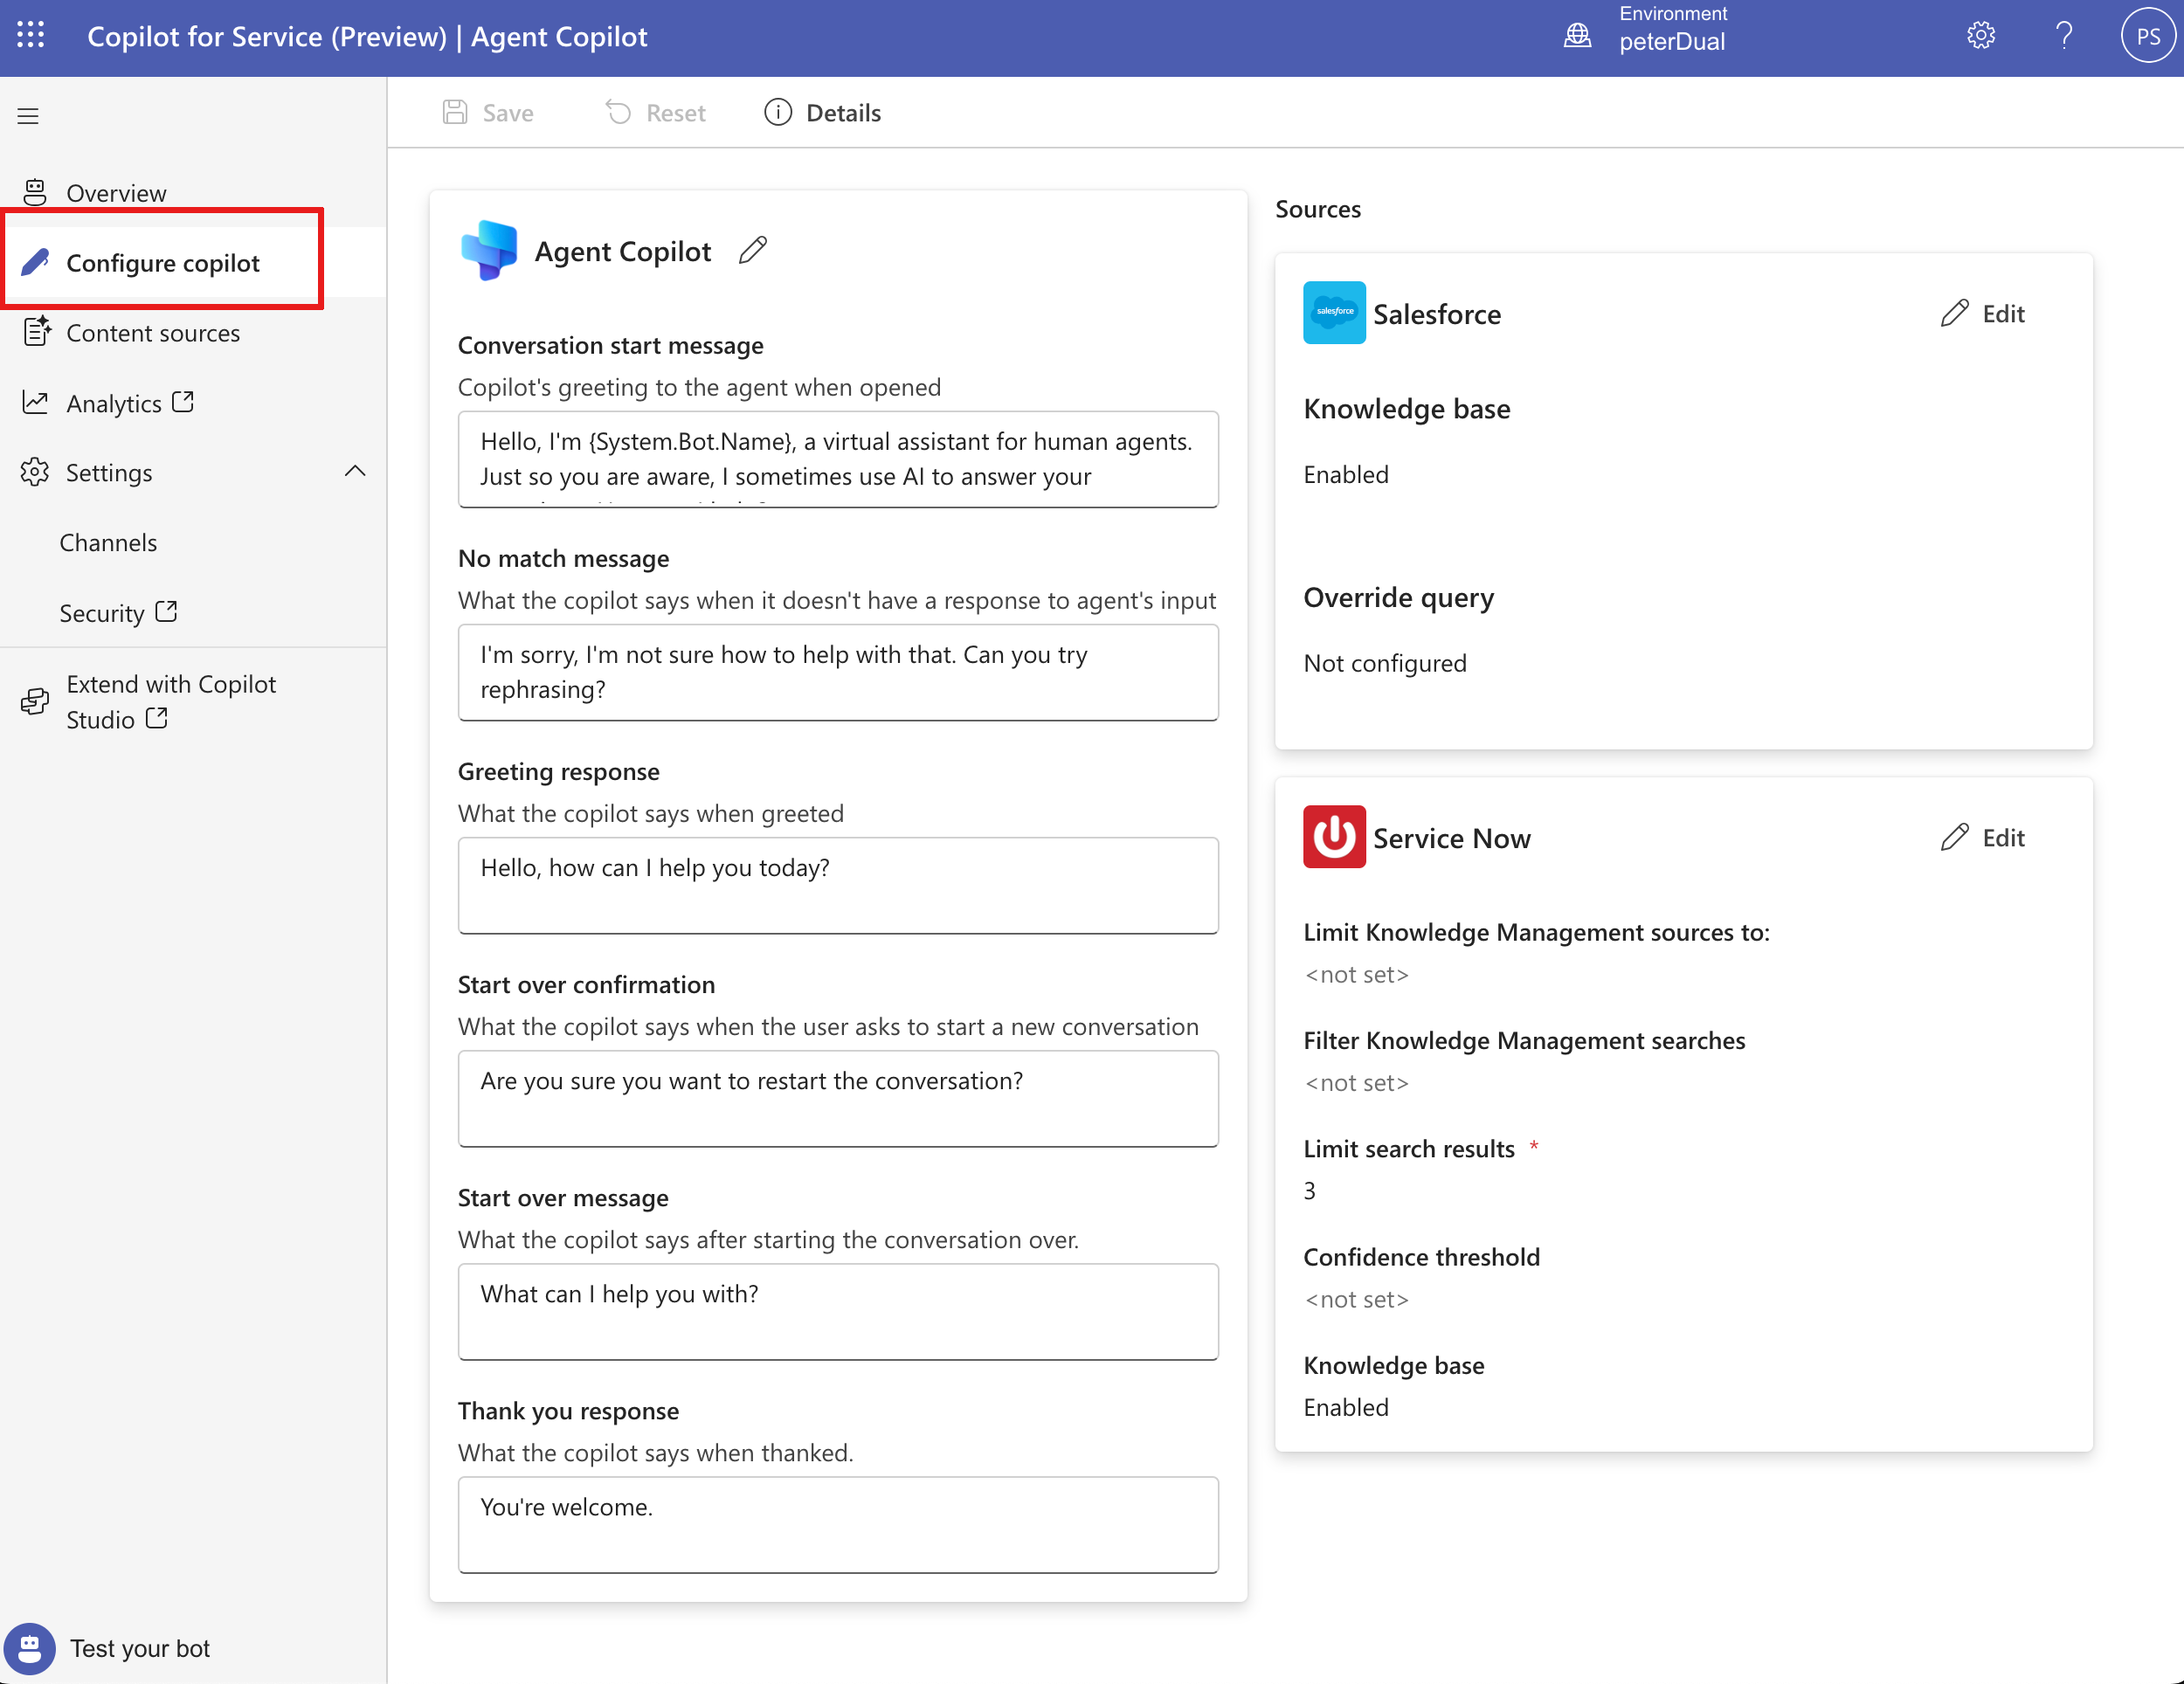Collapse the Settings section chevron
The width and height of the screenshot is (2184, 1684).
pos(355,472)
